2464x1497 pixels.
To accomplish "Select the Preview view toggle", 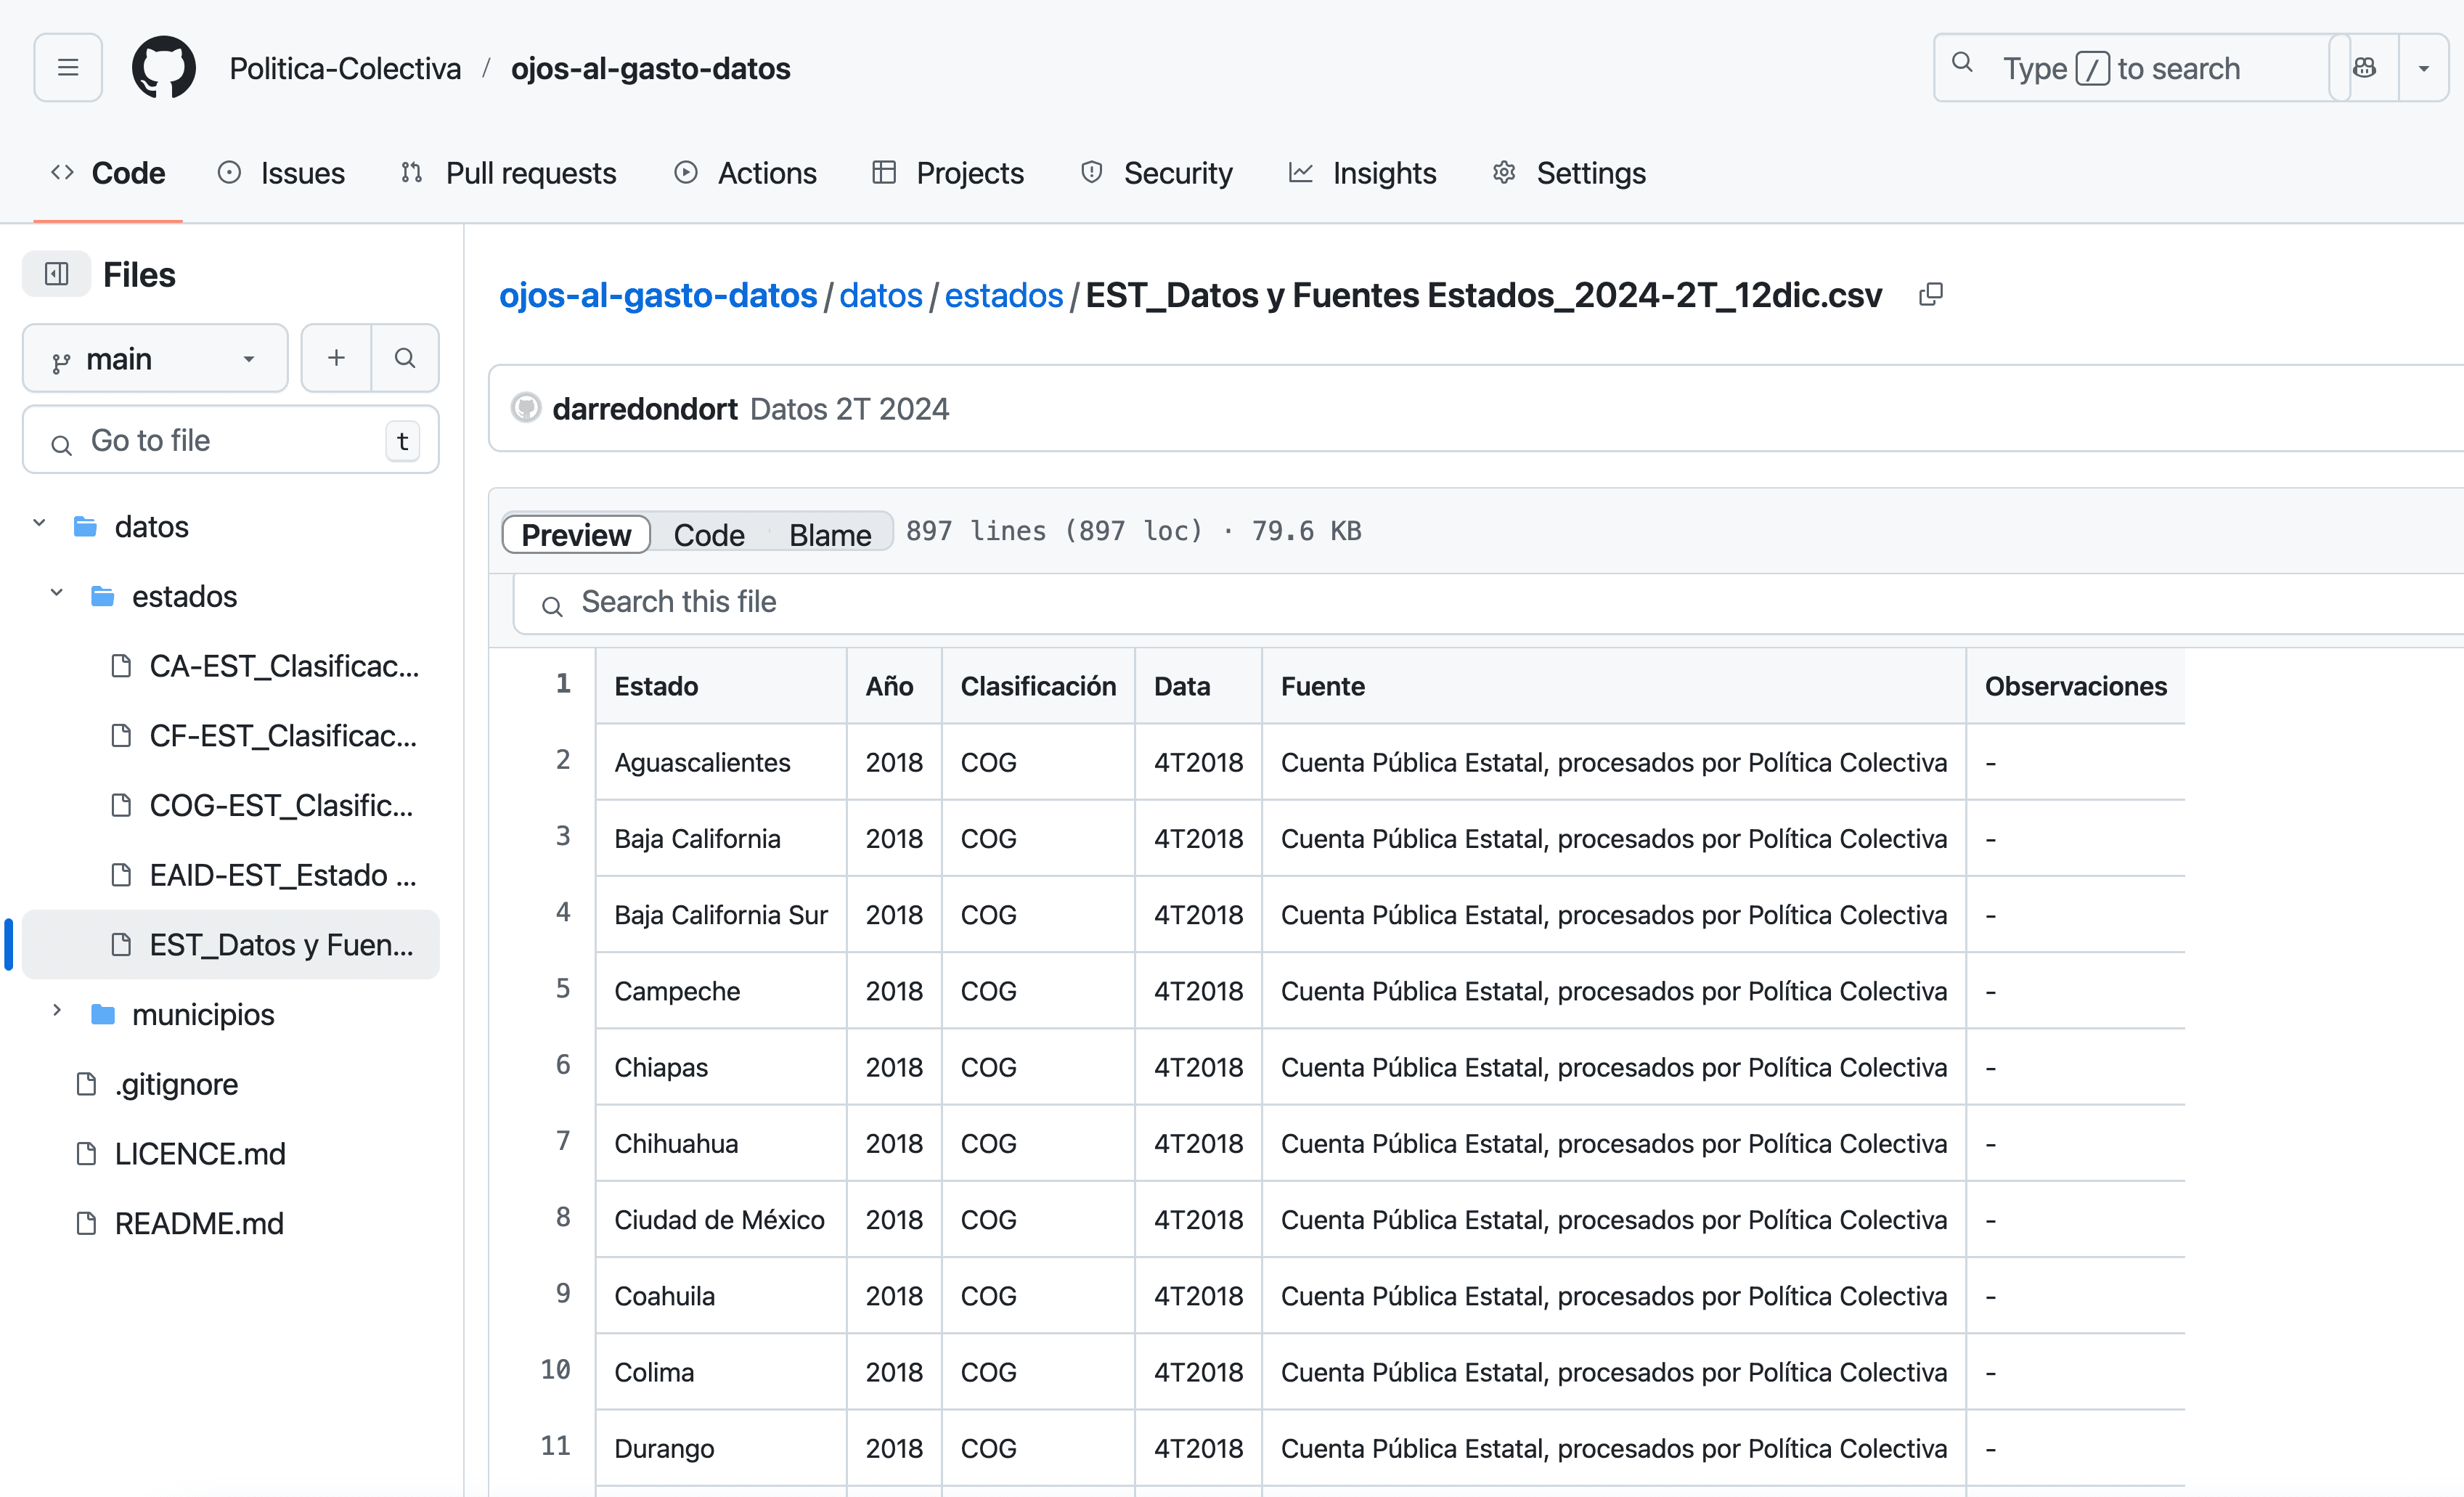I will [576, 534].
